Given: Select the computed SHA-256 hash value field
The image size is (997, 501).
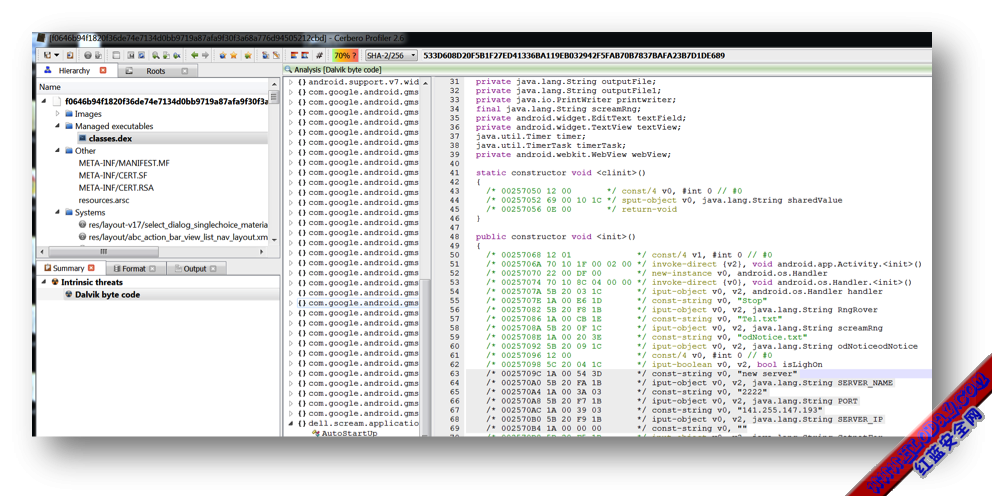Looking at the screenshot, I should tap(574, 55).
